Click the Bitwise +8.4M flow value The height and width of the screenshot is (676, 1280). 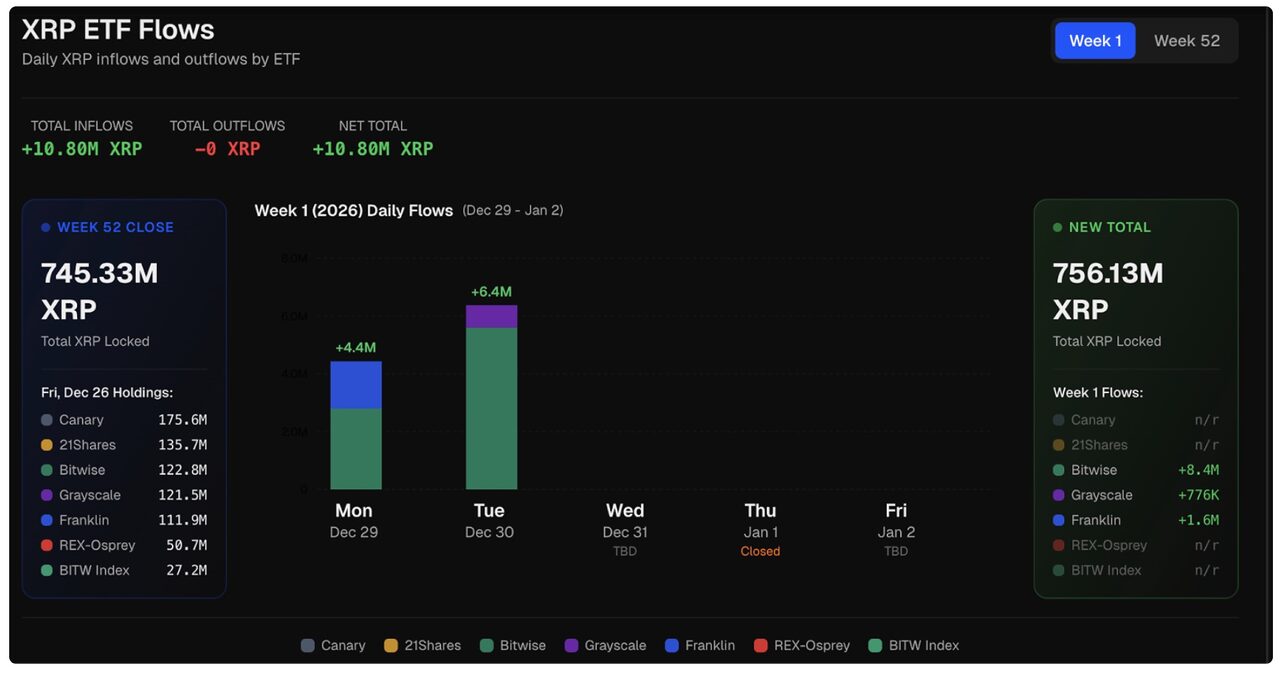click(1199, 470)
